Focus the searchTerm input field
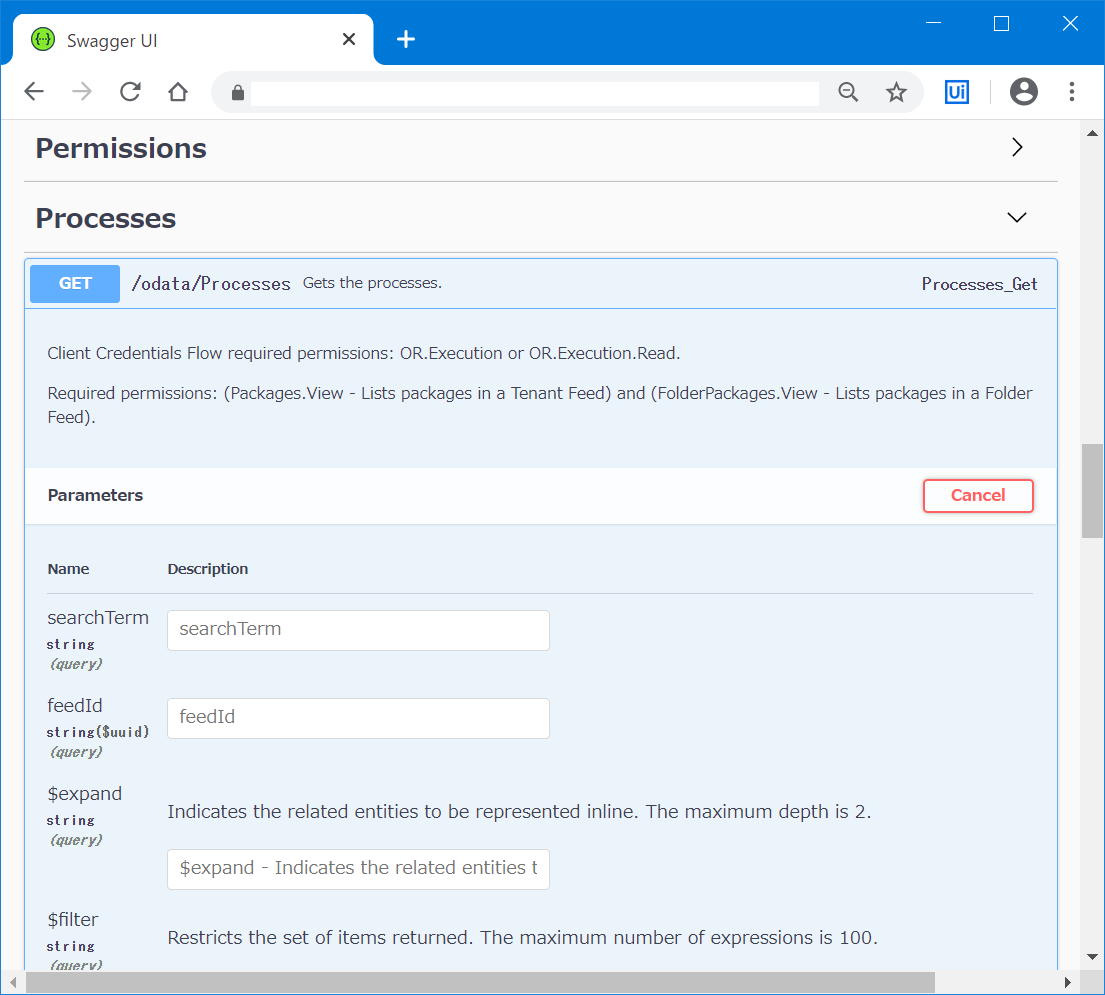Image resolution: width=1105 pixels, height=995 pixels. point(358,630)
